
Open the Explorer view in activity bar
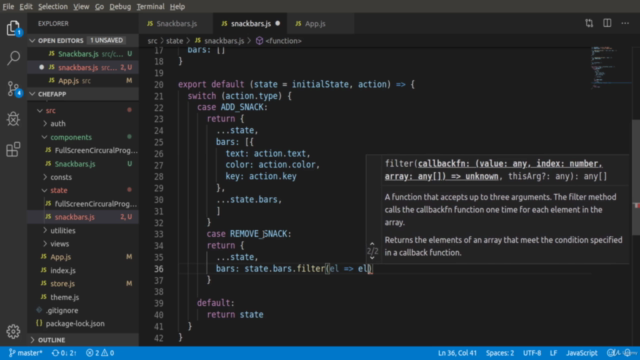point(13,28)
